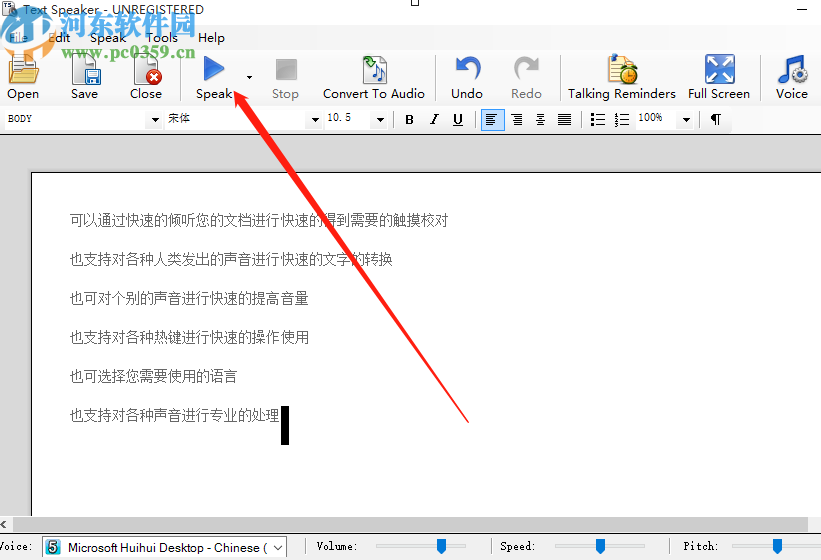
Task: Open the 100% zoom dropdown
Action: [686, 120]
